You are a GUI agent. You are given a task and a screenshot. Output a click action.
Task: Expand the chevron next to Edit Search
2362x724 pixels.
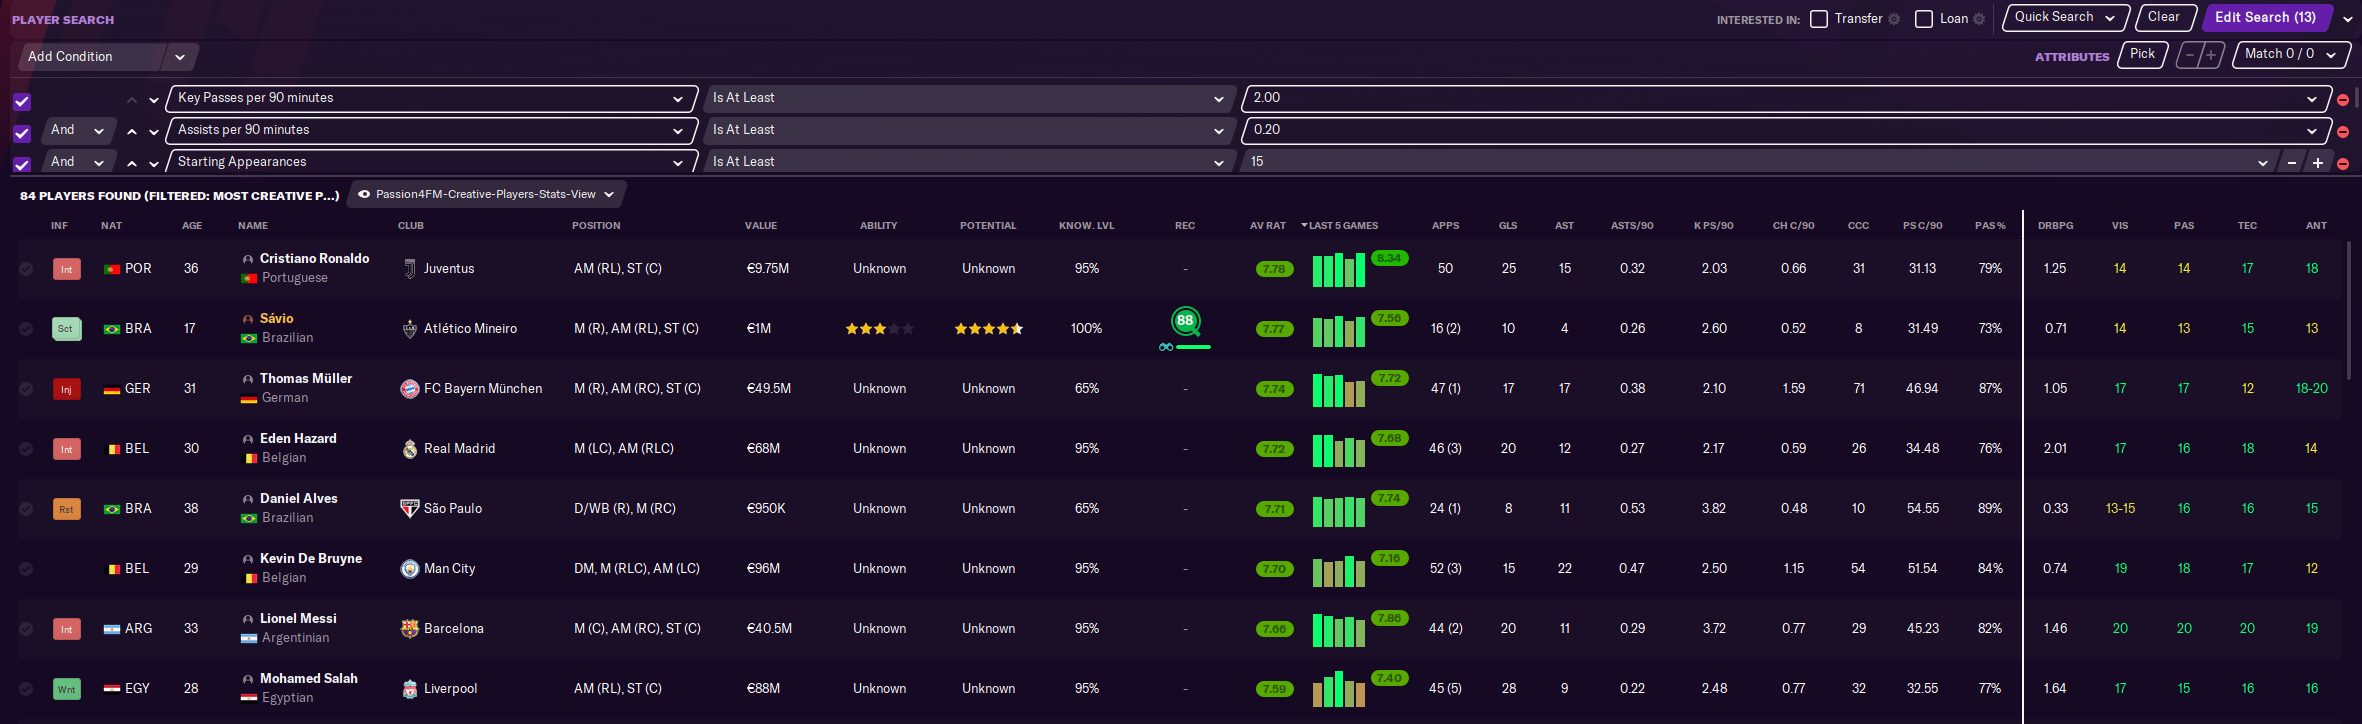tap(2347, 19)
